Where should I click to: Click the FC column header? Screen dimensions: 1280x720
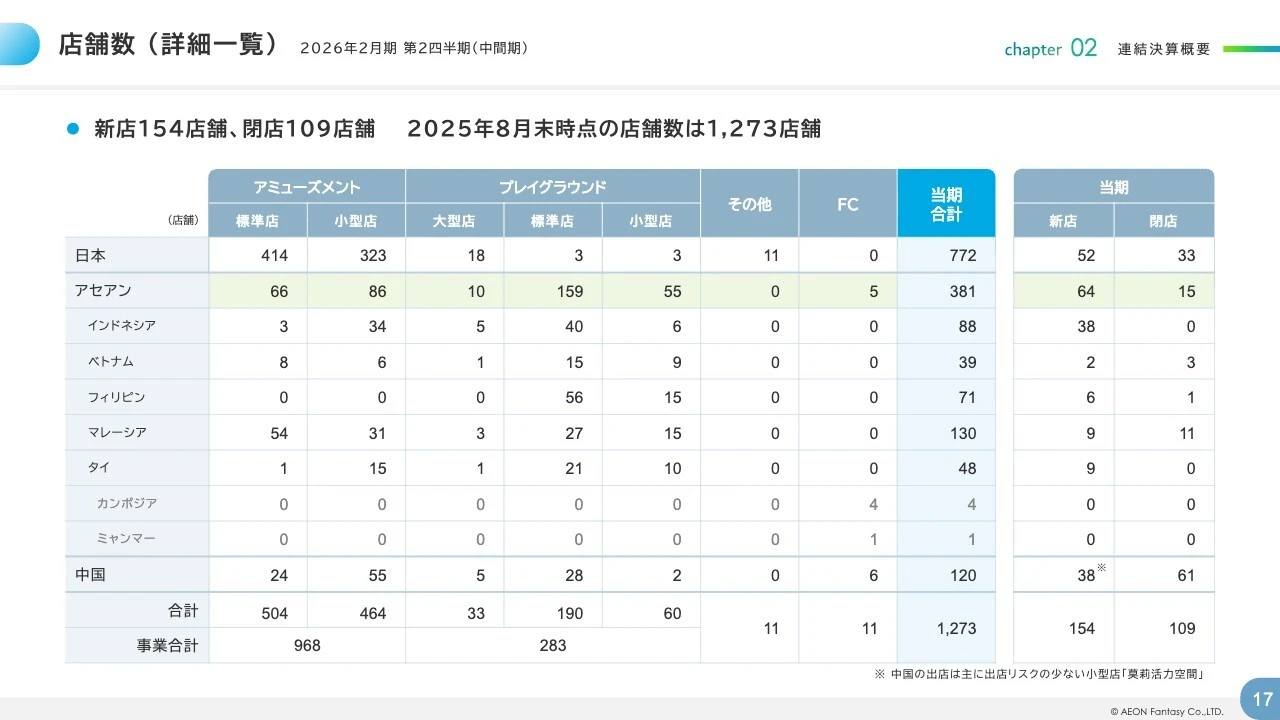pos(848,204)
